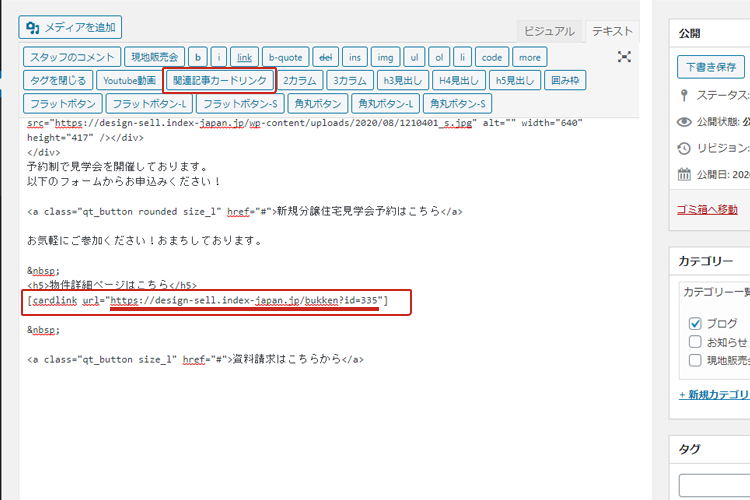Tick the 現地販売 category checkbox

696,360
